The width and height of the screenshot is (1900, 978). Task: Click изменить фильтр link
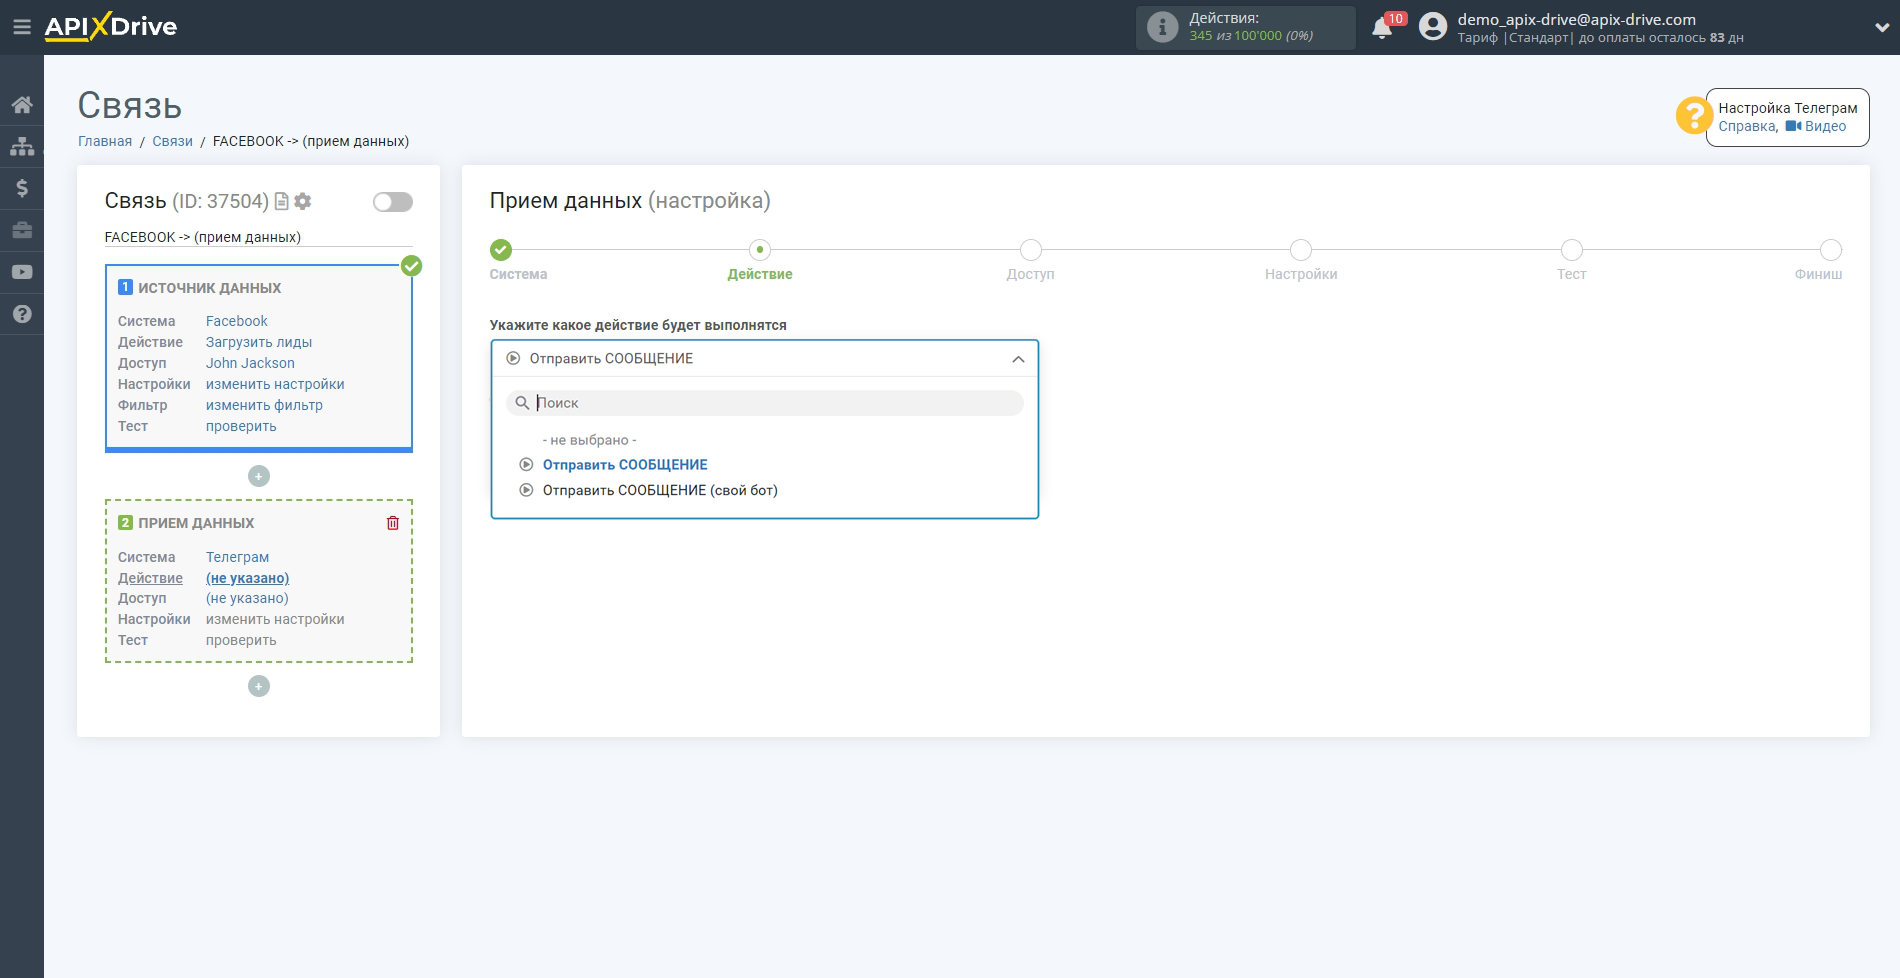pyautogui.click(x=264, y=405)
